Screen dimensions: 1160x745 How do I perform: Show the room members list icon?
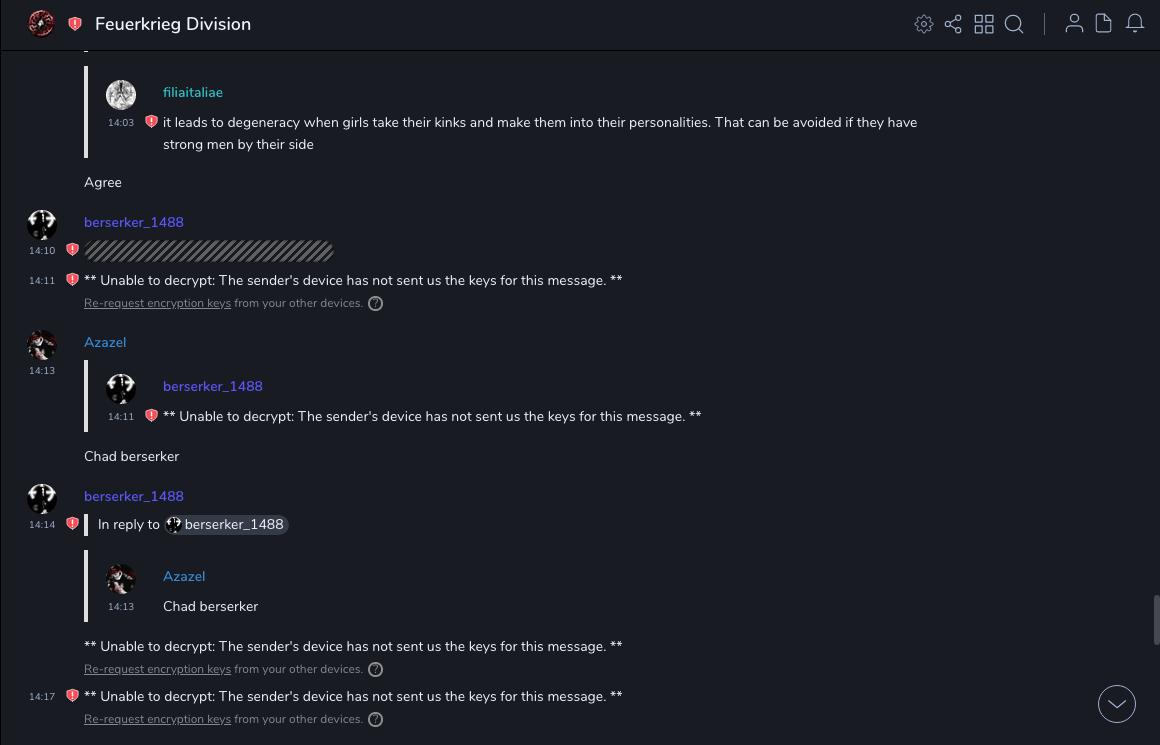point(1074,24)
